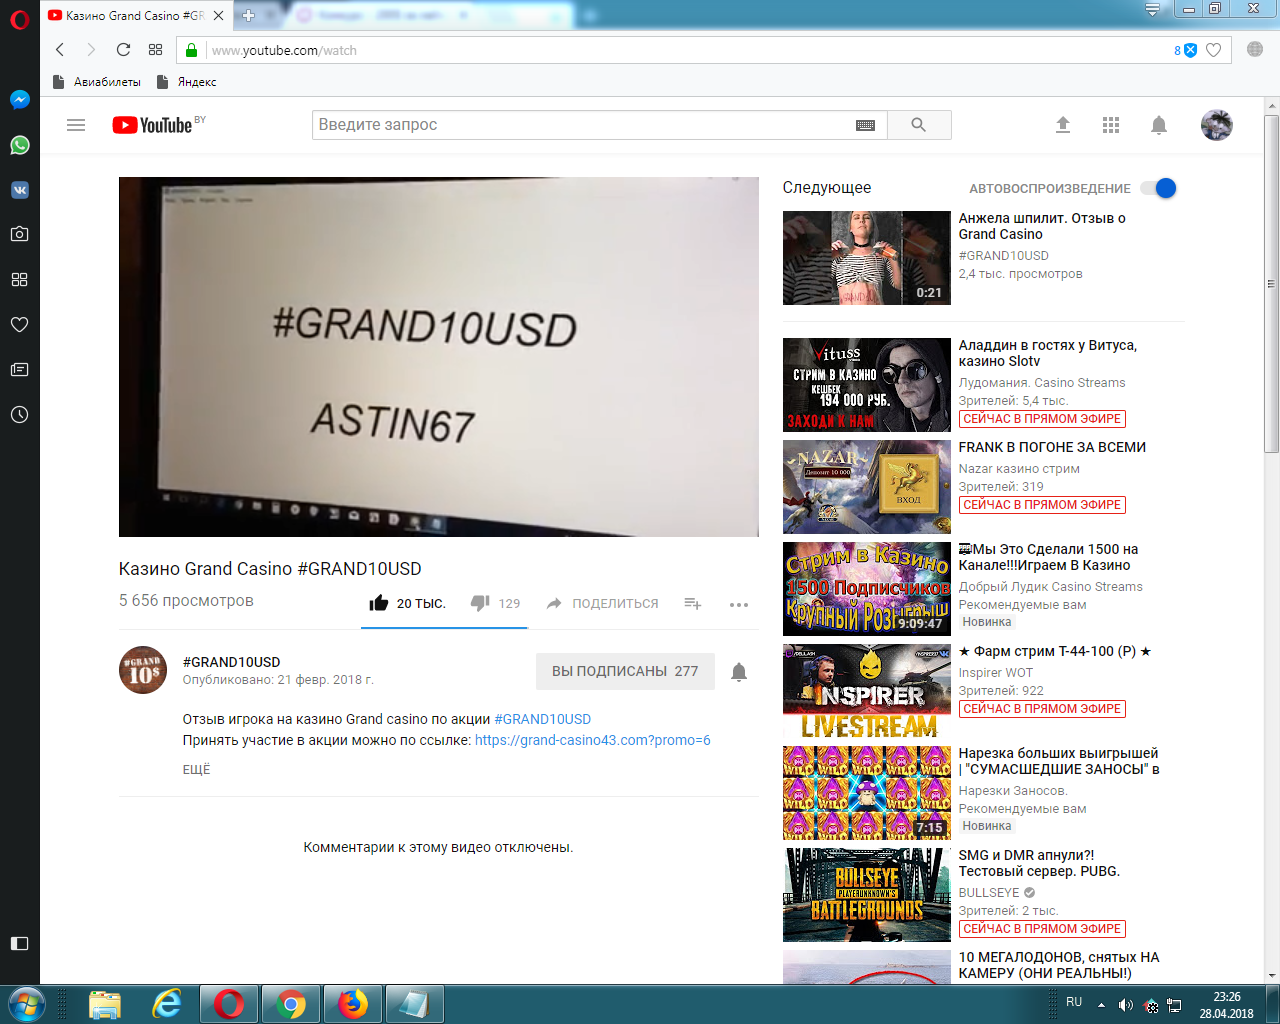Click the ad blocker badge in address bar

click(x=1185, y=50)
